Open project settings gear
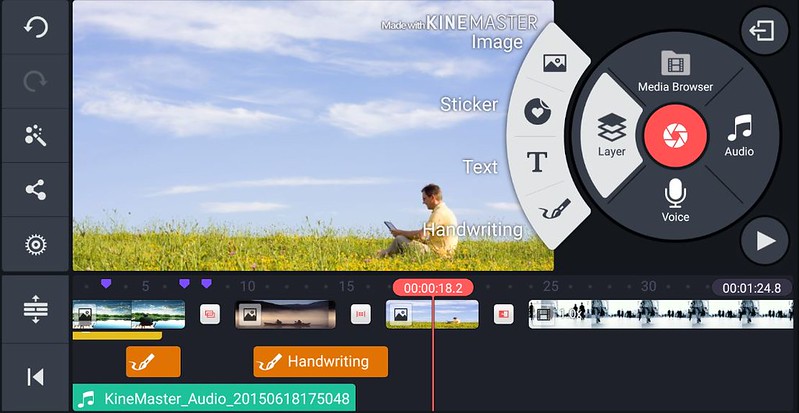This screenshot has height=413, width=799. coord(35,244)
